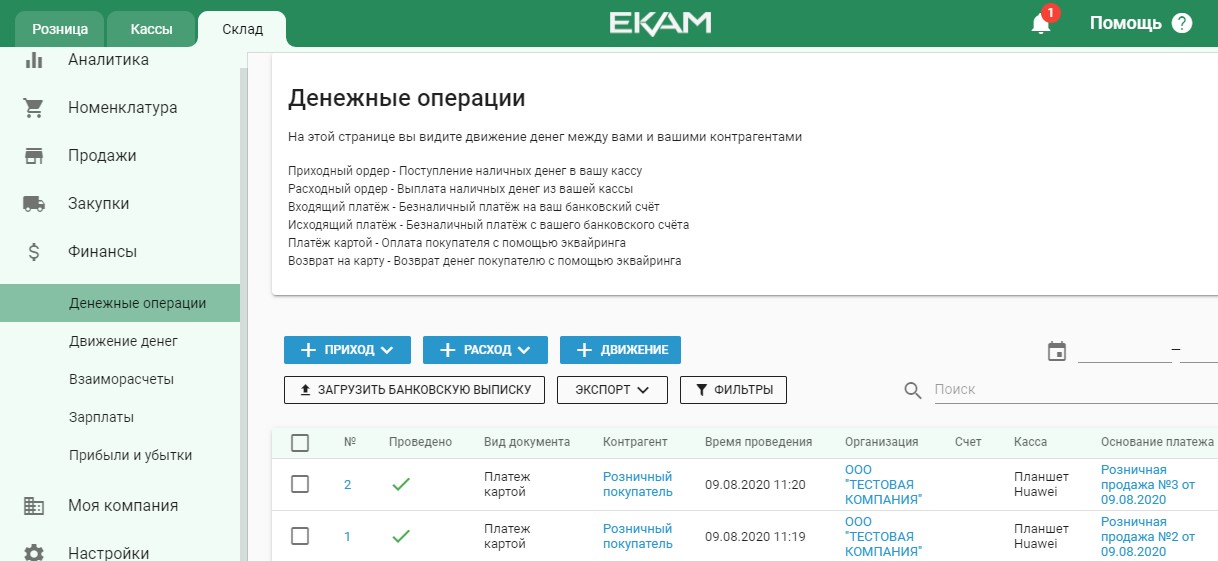The height and width of the screenshot is (561, 1218).
Task: Click green checkmark in row number 2
Action: (x=401, y=484)
